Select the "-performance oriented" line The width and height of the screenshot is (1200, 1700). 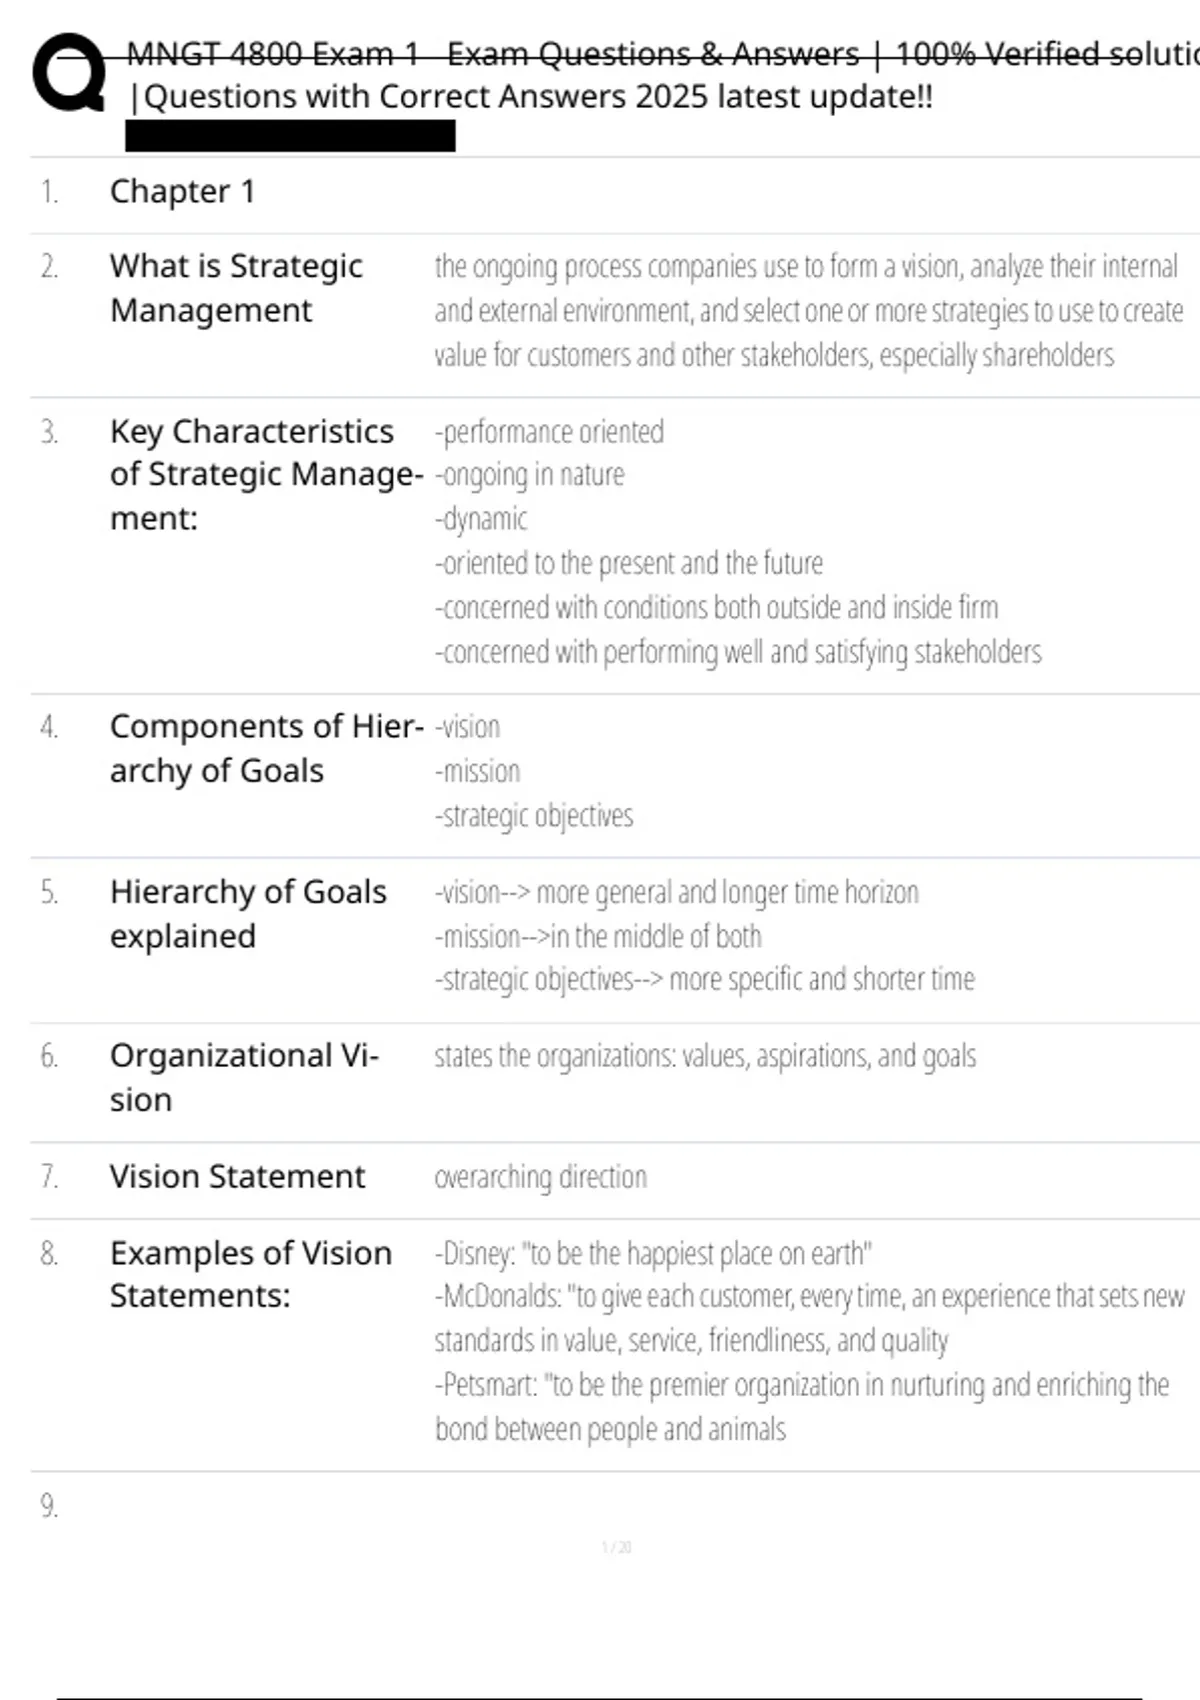(x=549, y=432)
